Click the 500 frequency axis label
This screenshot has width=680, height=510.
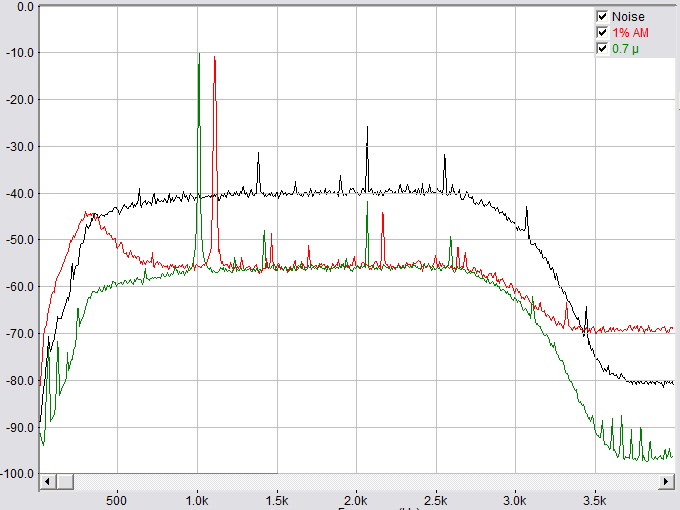117,498
